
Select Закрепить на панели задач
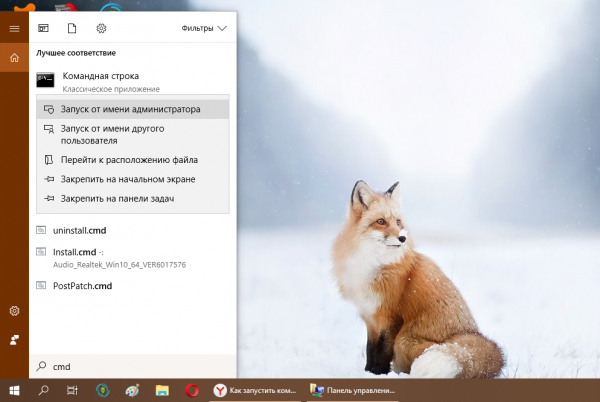[x=117, y=199]
